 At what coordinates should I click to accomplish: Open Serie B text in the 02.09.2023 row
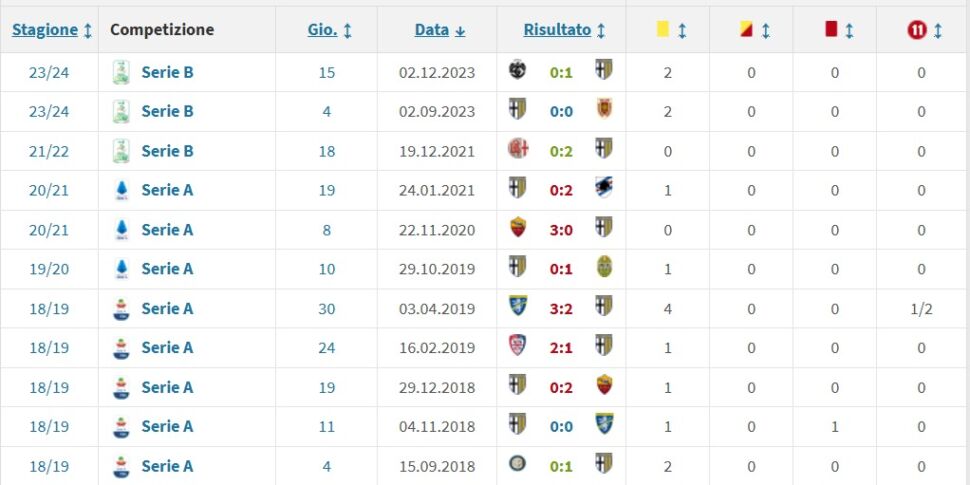[167, 111]
